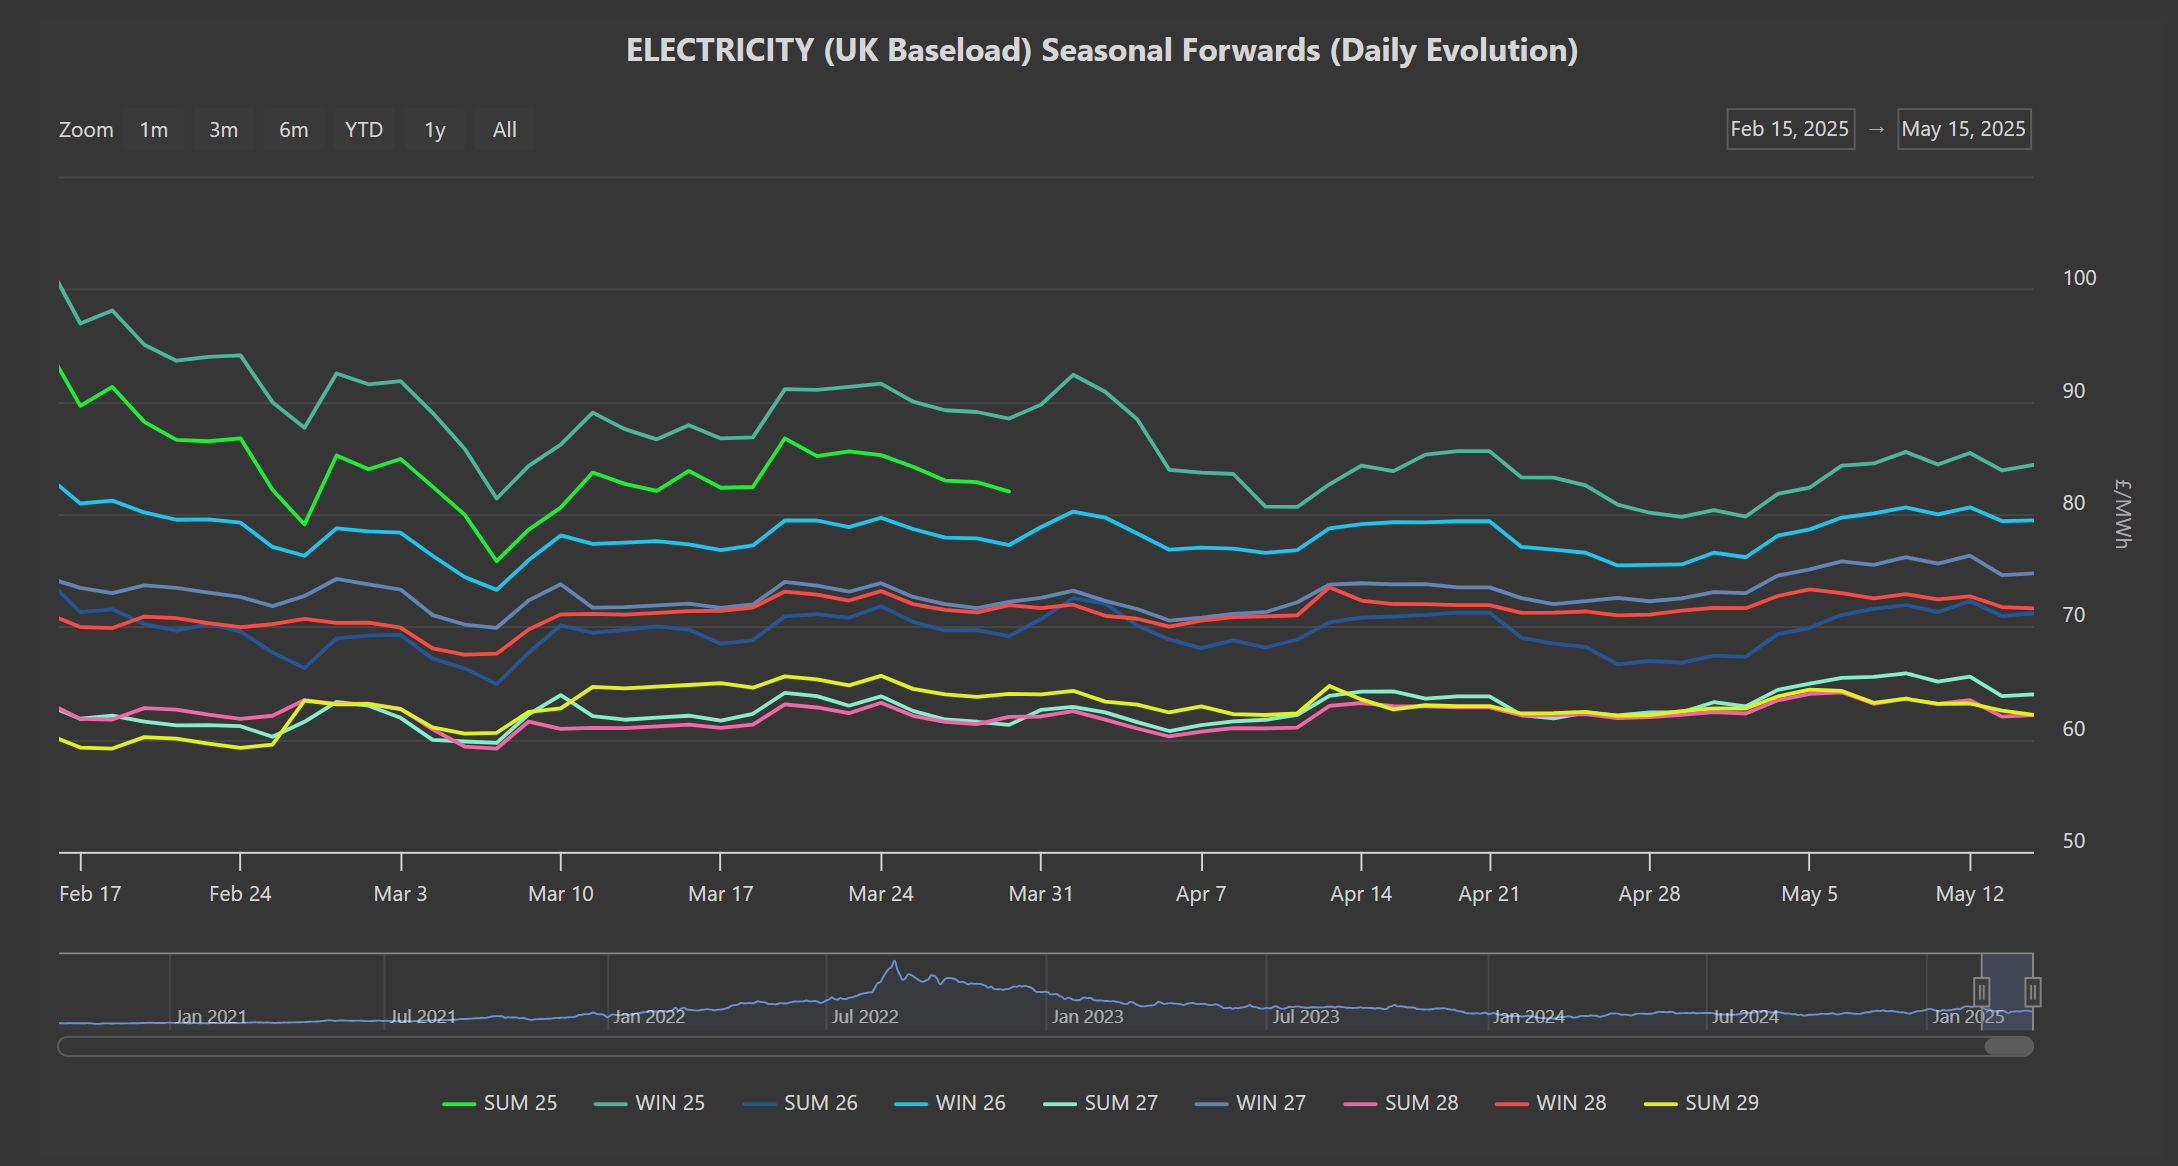Click the horizontal scrollbar thumb

[2009, 1047]
